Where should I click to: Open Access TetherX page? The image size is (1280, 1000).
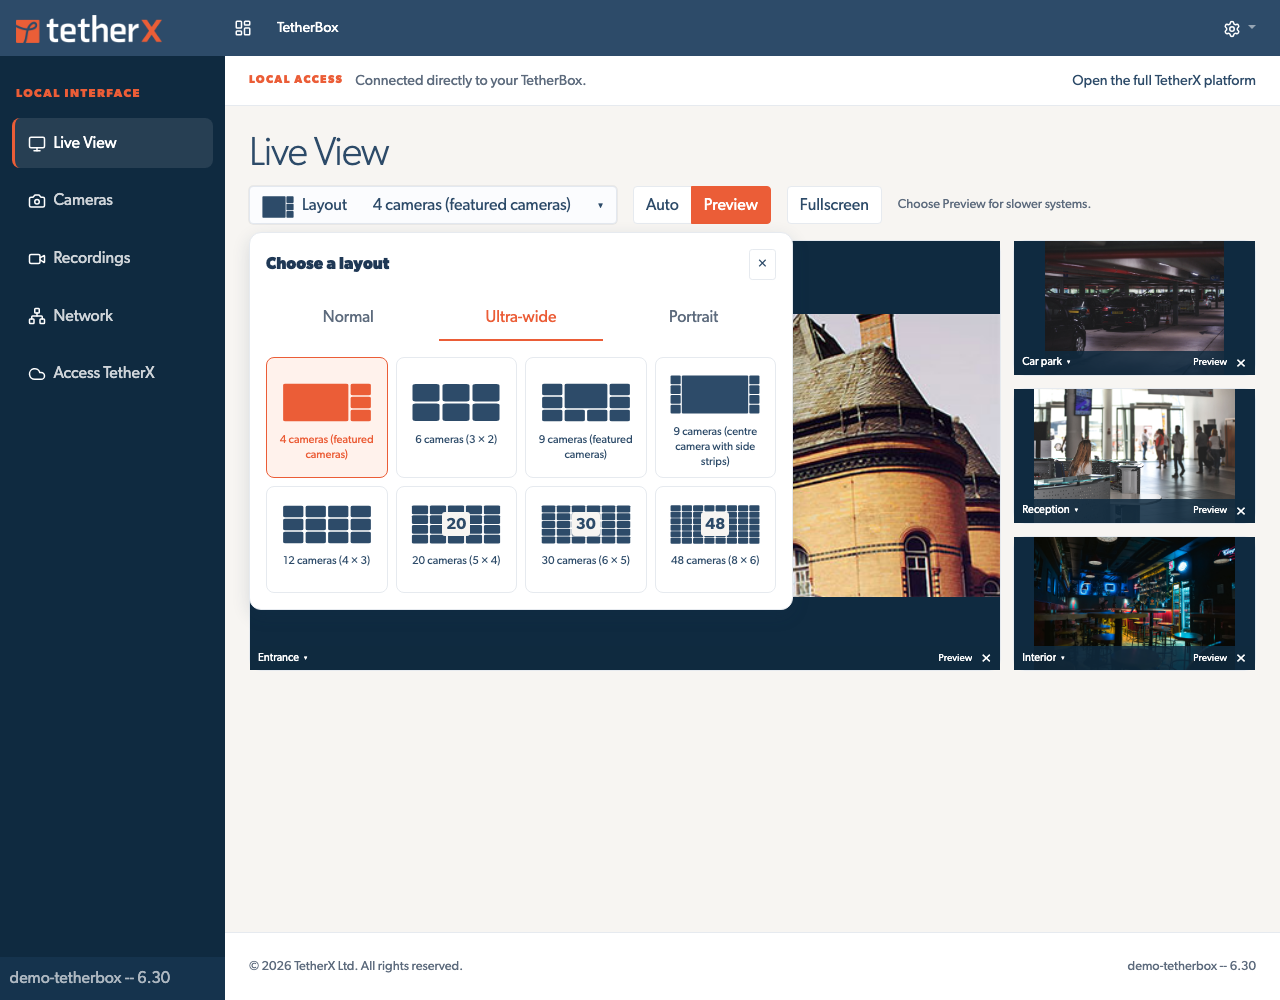(x=113, y=373)
